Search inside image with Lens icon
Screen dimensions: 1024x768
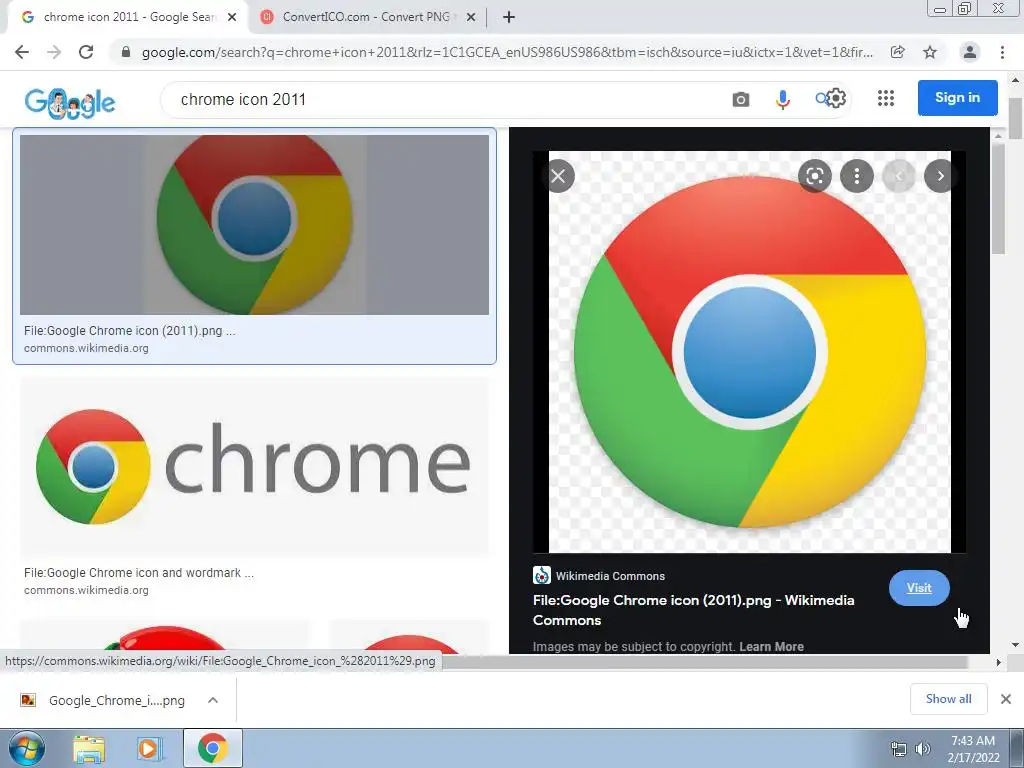click(x=814, y=176)
